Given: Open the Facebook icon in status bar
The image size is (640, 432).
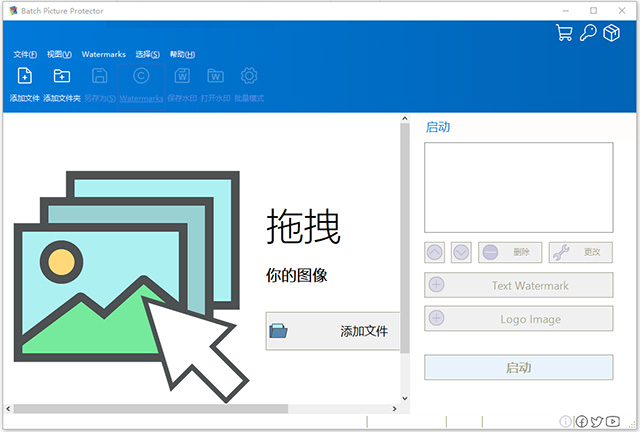Looking at the screenshot, I should click(x=582, y=421).
